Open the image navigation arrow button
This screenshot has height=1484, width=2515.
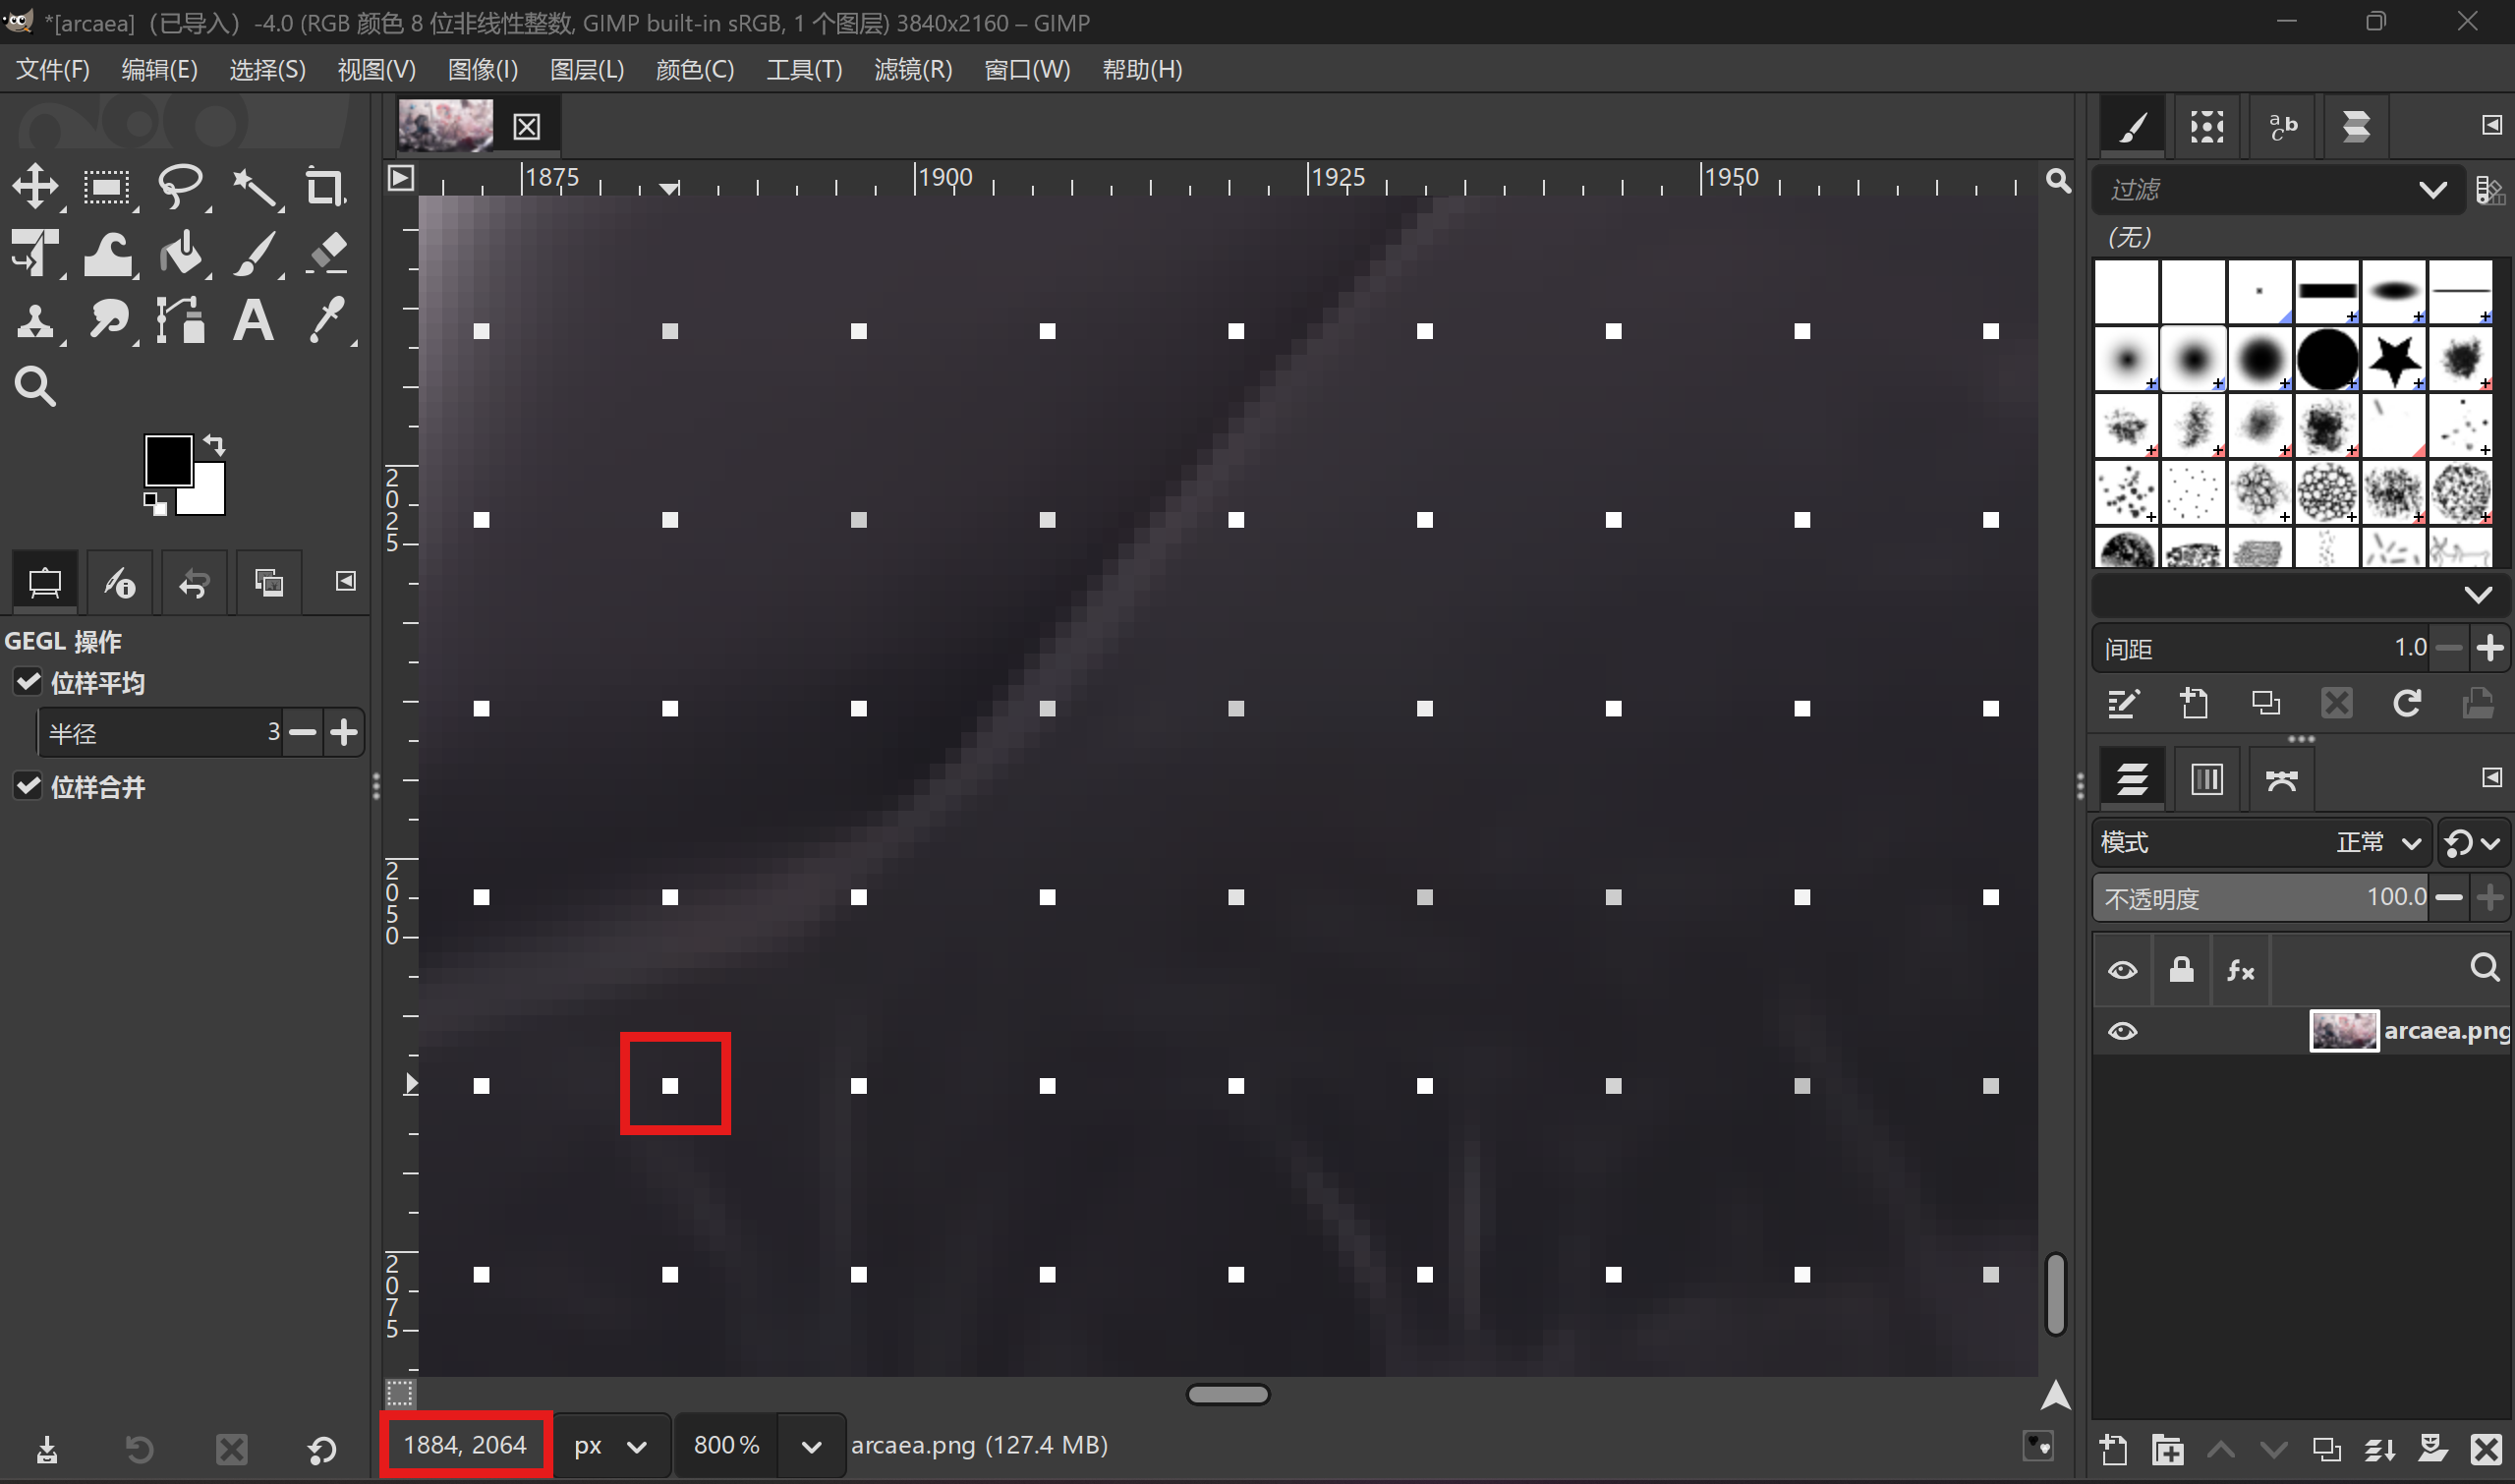2054,1394
